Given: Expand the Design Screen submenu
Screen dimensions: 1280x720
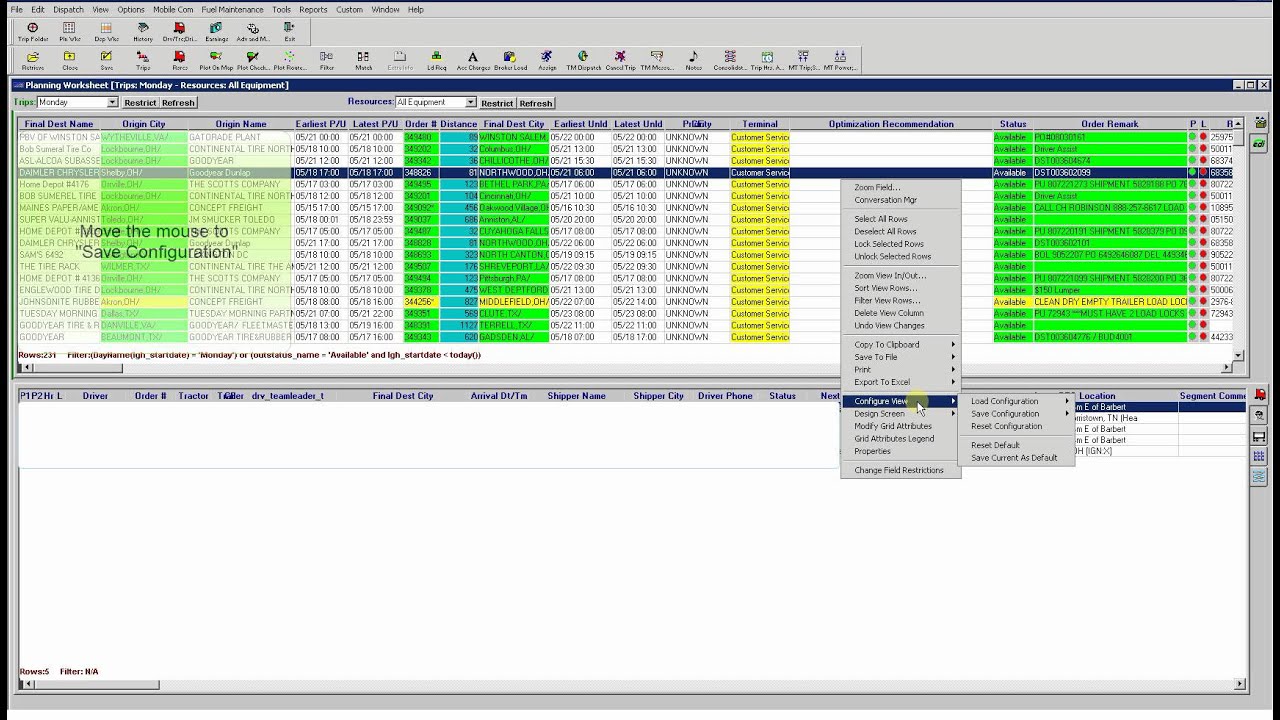Looking at the screenshot, I should pyautogui.click(x=901, y=414).
